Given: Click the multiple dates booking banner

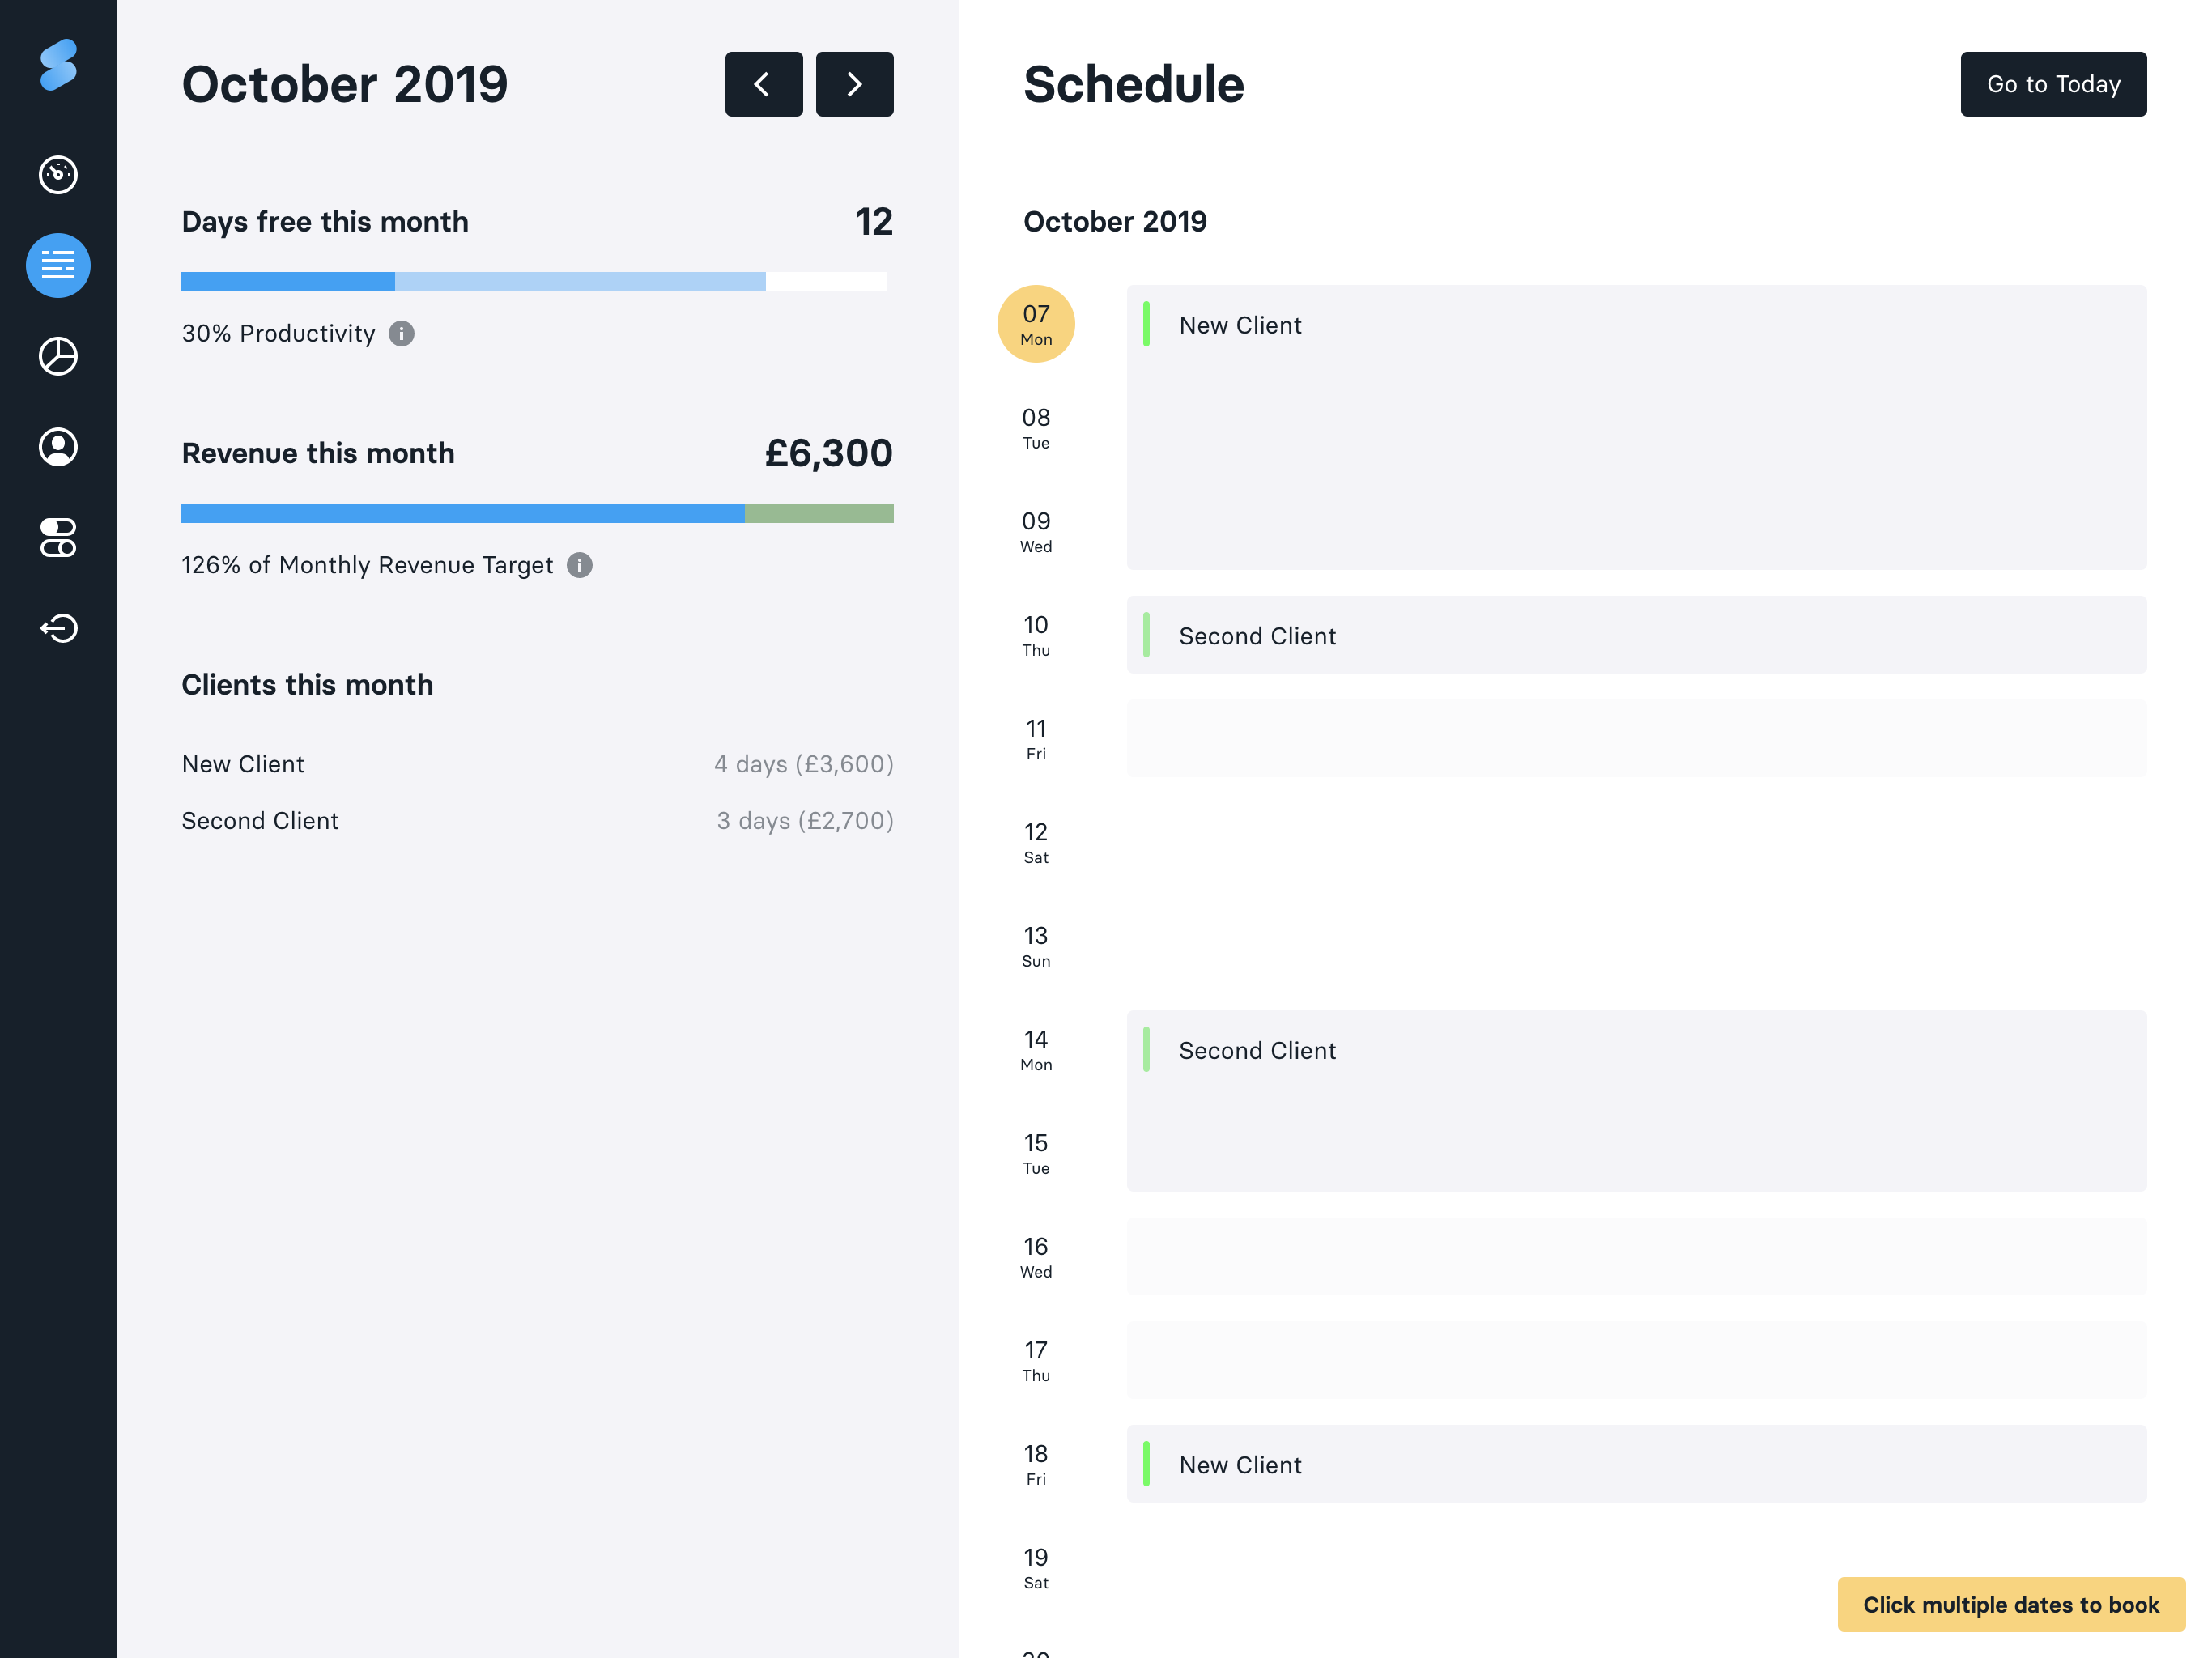Looking at the screenshot, I should 2010,1605.
